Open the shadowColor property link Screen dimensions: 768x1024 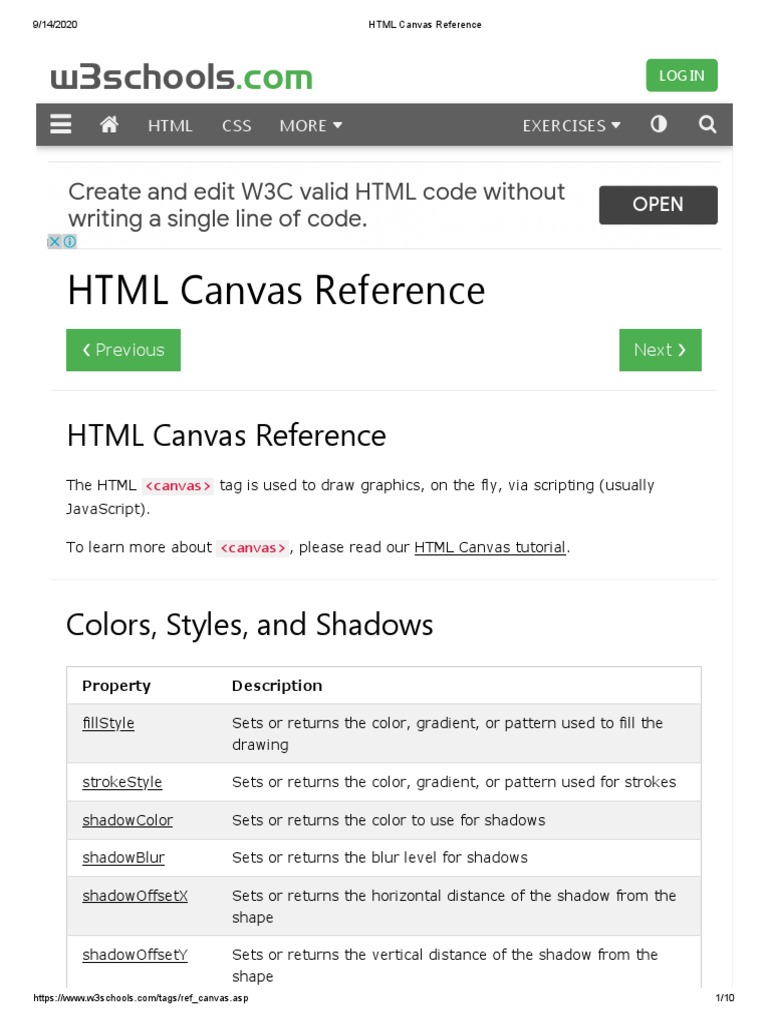point(127,820)
